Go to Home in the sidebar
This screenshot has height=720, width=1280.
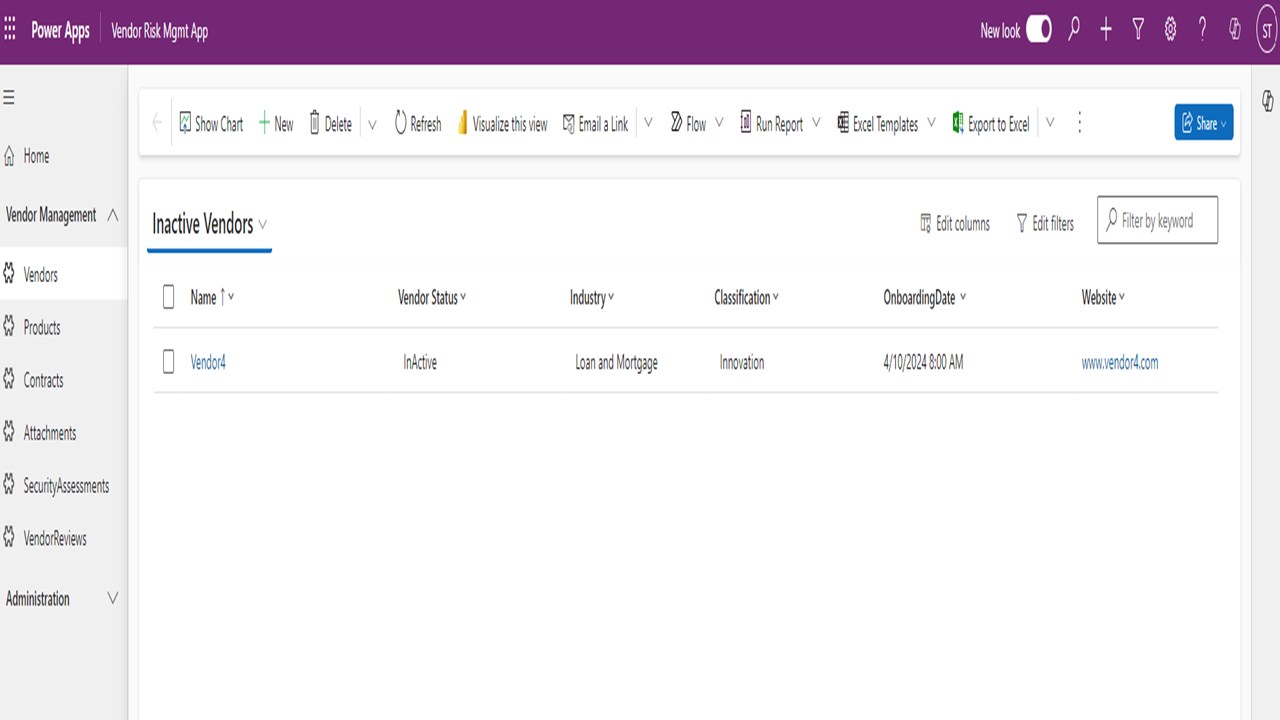click(64, 156)
